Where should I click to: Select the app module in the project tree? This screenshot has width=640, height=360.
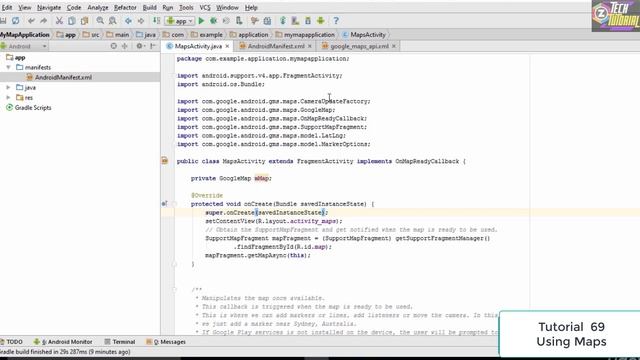click(x=16, y=58)
